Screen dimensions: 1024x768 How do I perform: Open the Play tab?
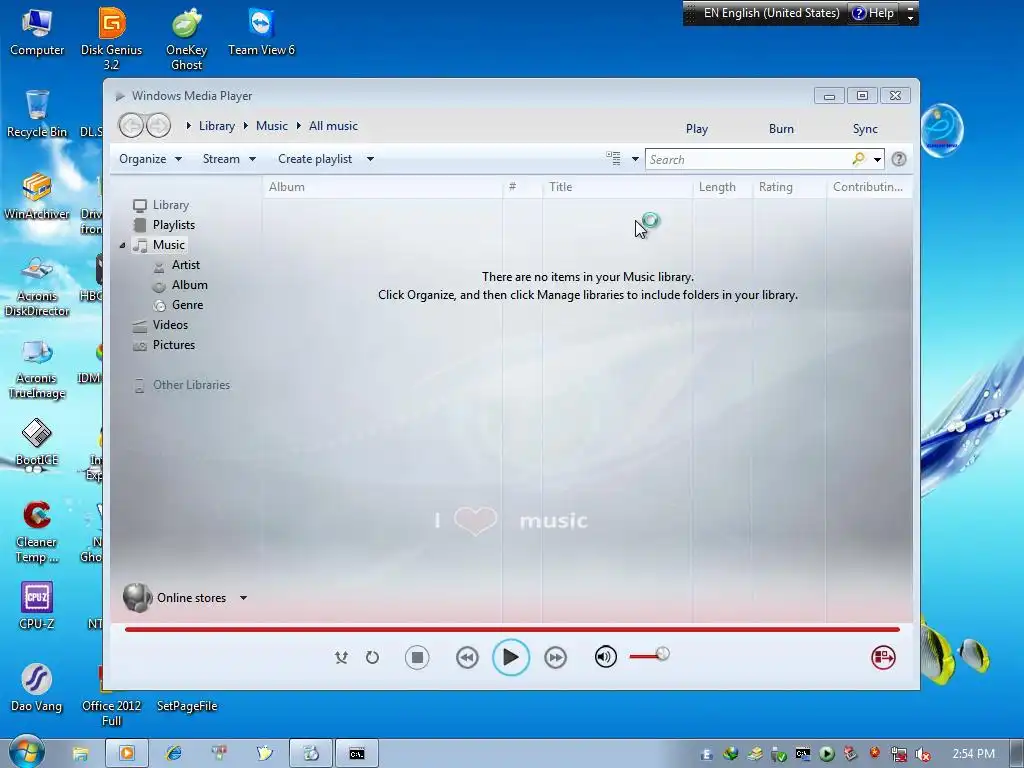click(x=697, y=129)
